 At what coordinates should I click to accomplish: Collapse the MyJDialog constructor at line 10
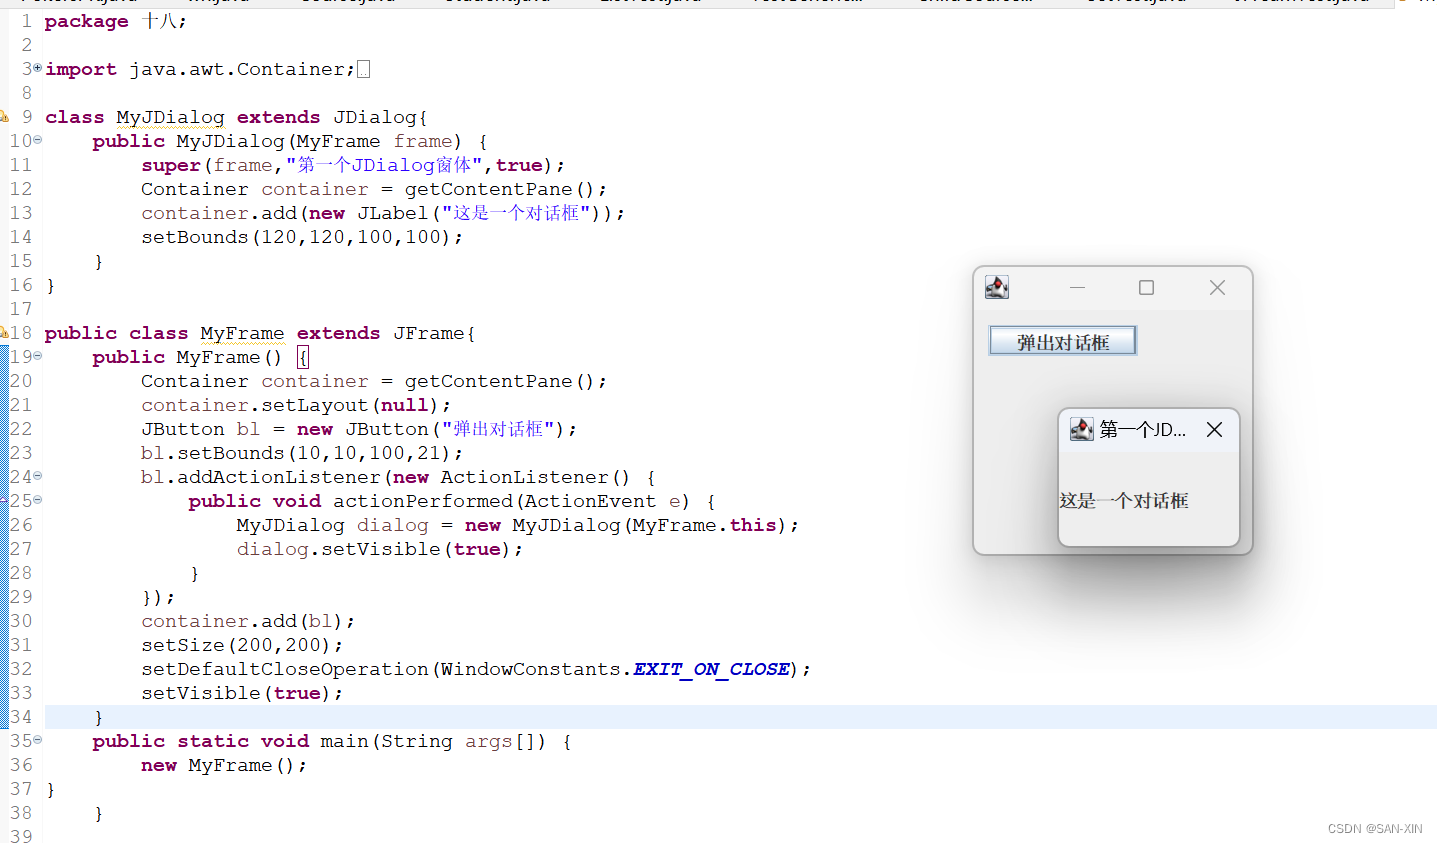point(36,140)
